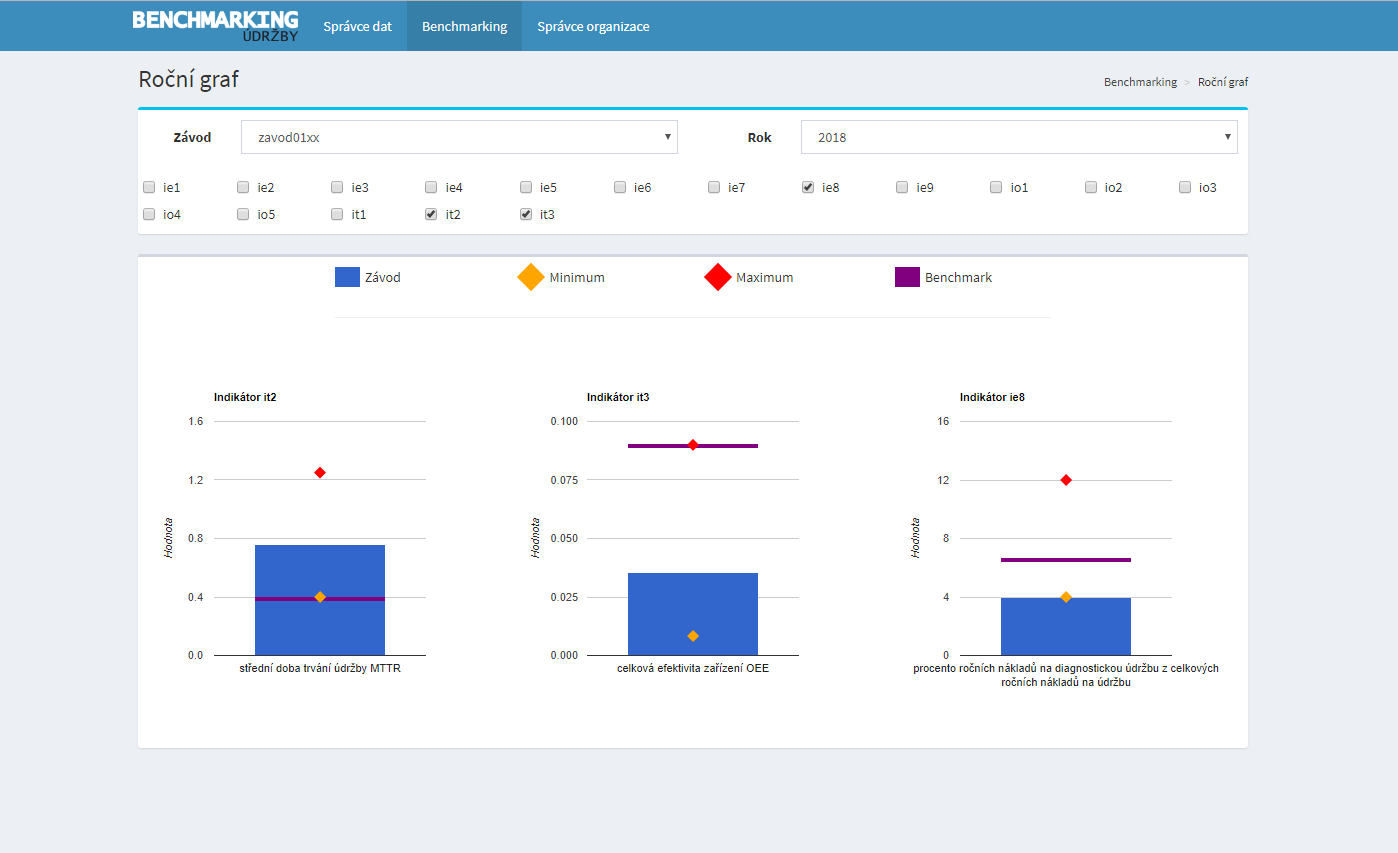This screenshot has height=853, width=1398.
Task: Click the red maximum diamond in it3 chart
Action: 693,445
